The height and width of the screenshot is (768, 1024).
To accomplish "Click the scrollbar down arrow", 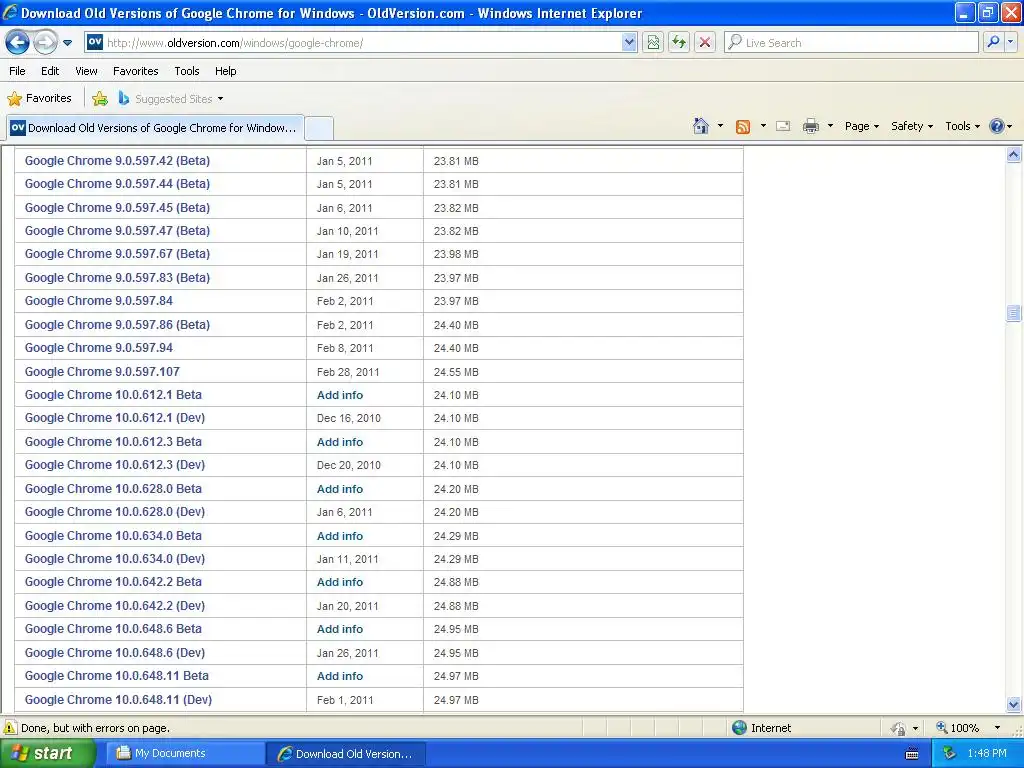I will [1014, 704].
